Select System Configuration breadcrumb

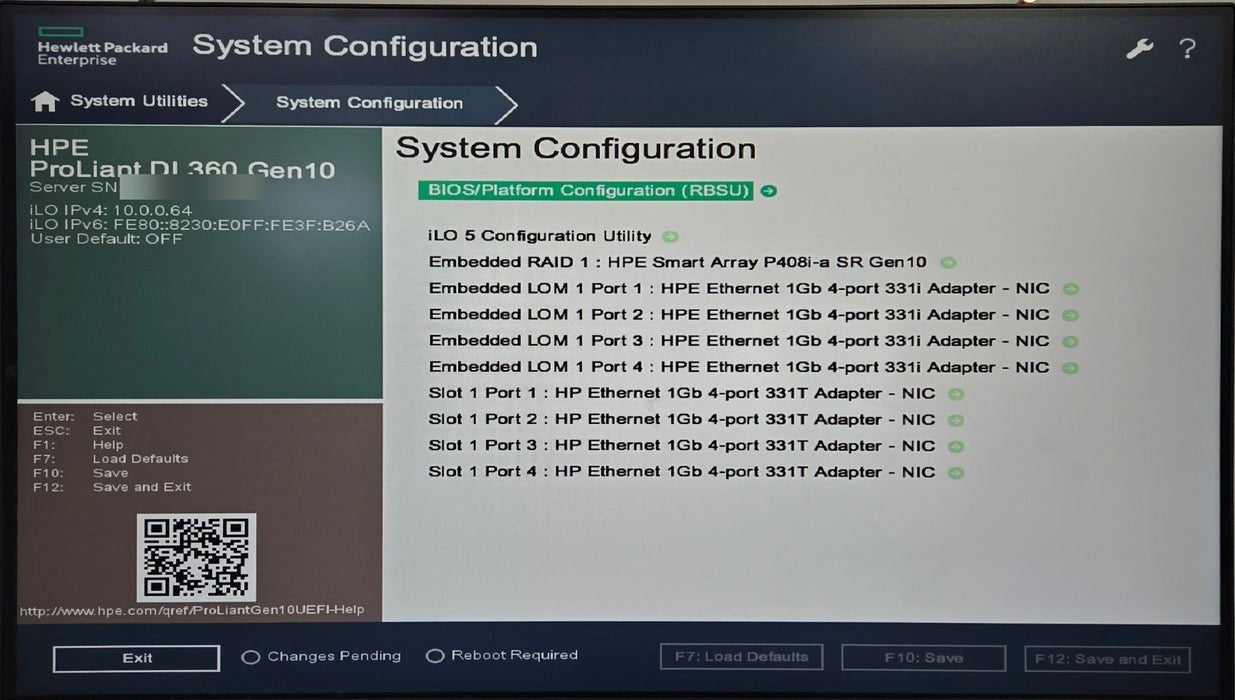point(369,103)
